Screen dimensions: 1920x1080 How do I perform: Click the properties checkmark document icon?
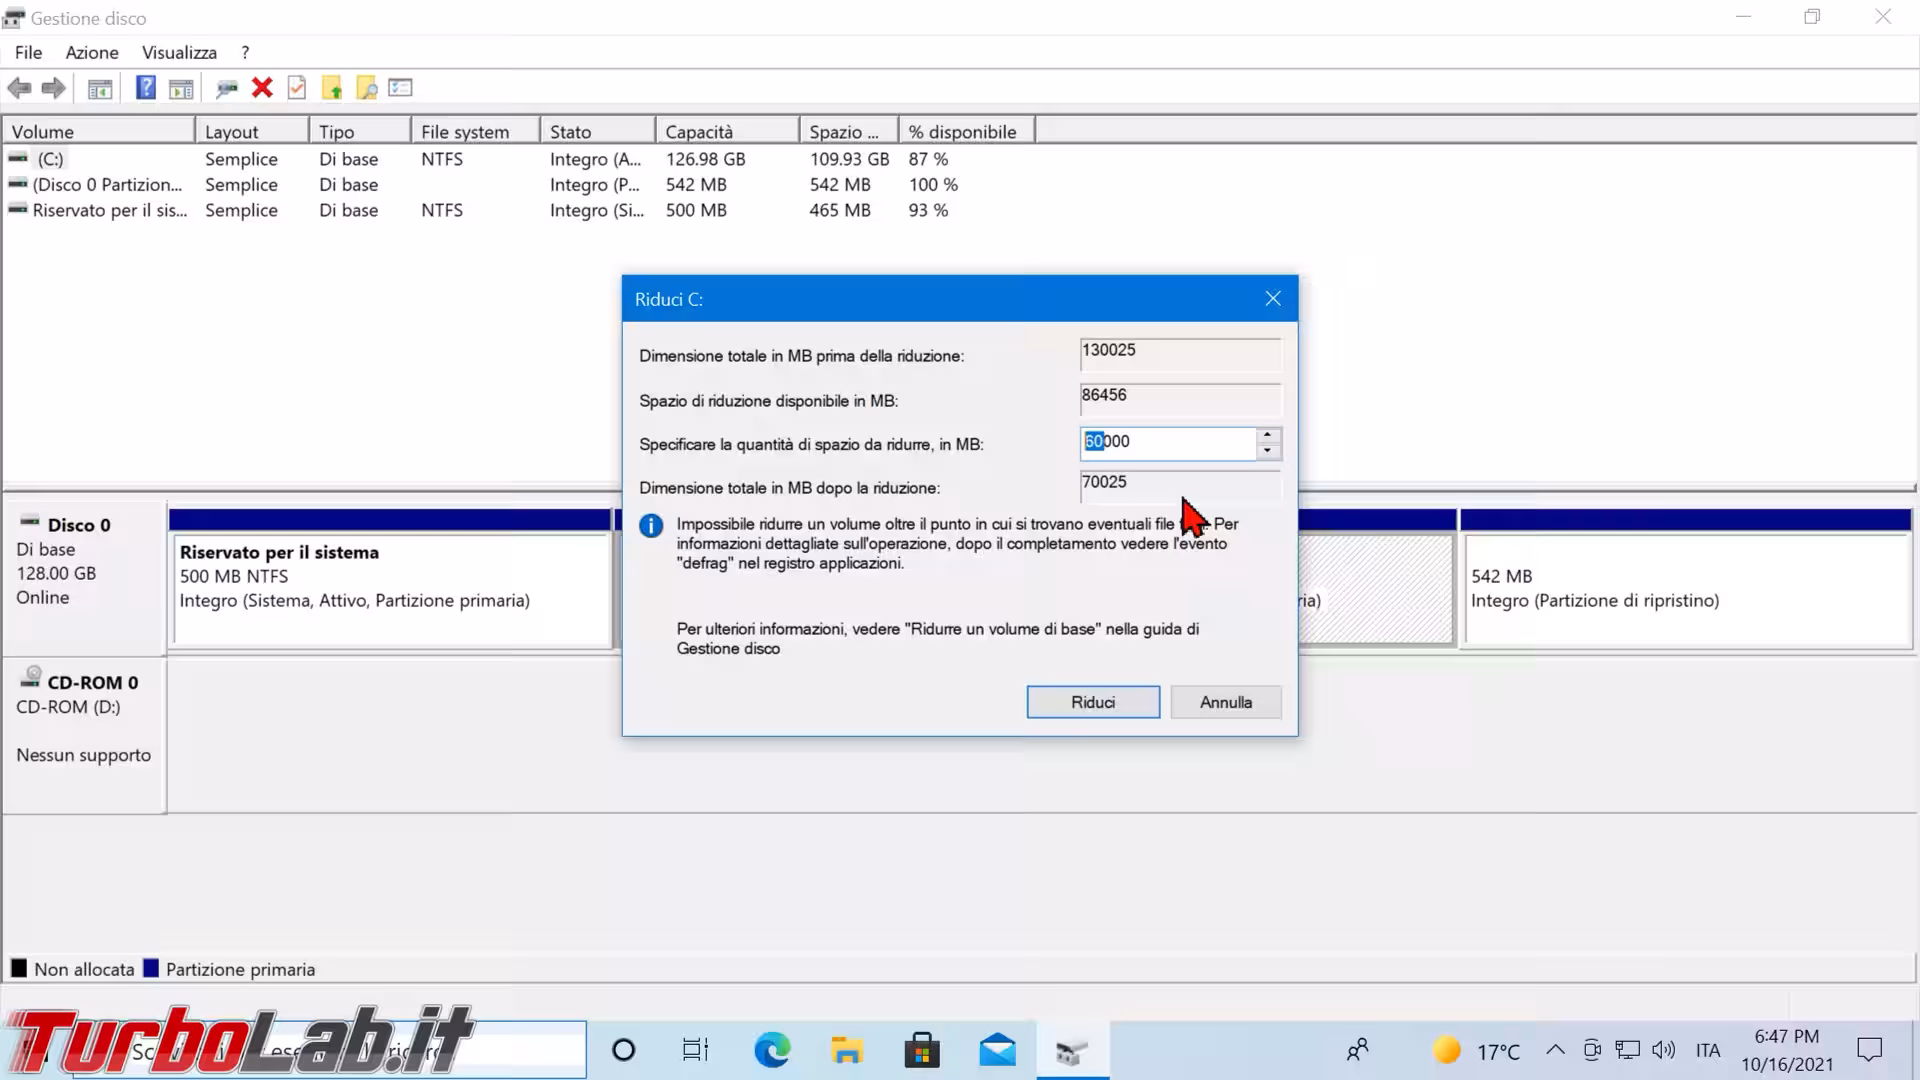[297, 88]
